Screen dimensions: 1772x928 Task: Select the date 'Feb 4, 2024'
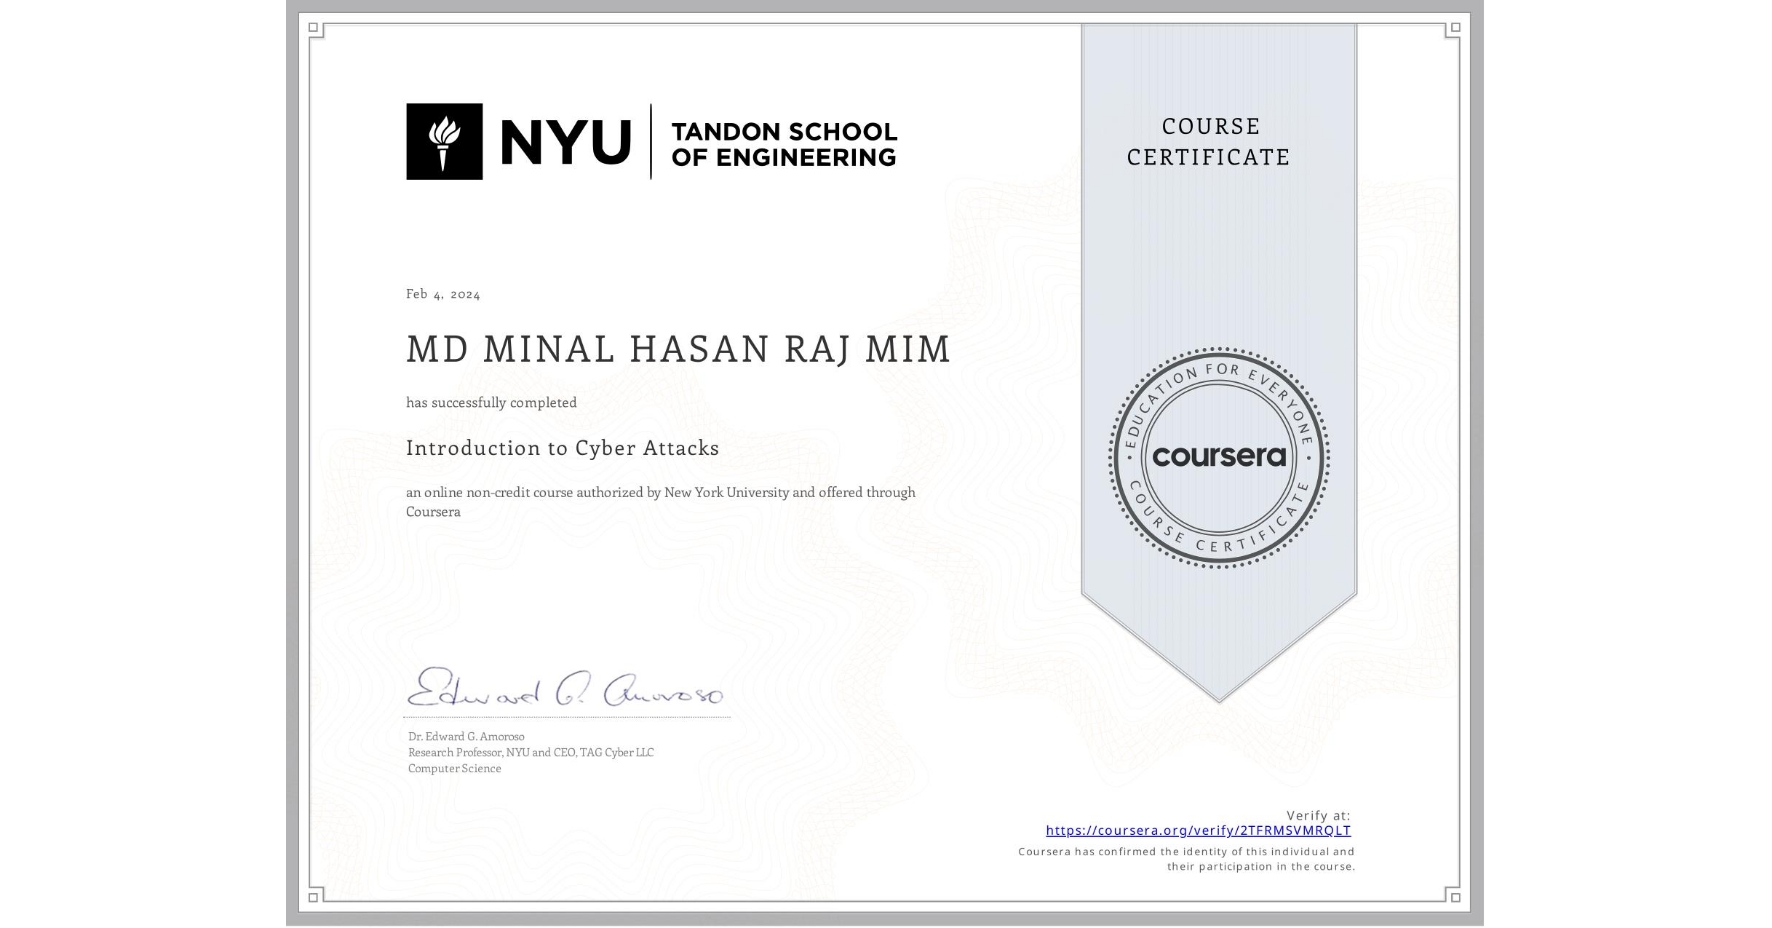[x=442, y=293]
